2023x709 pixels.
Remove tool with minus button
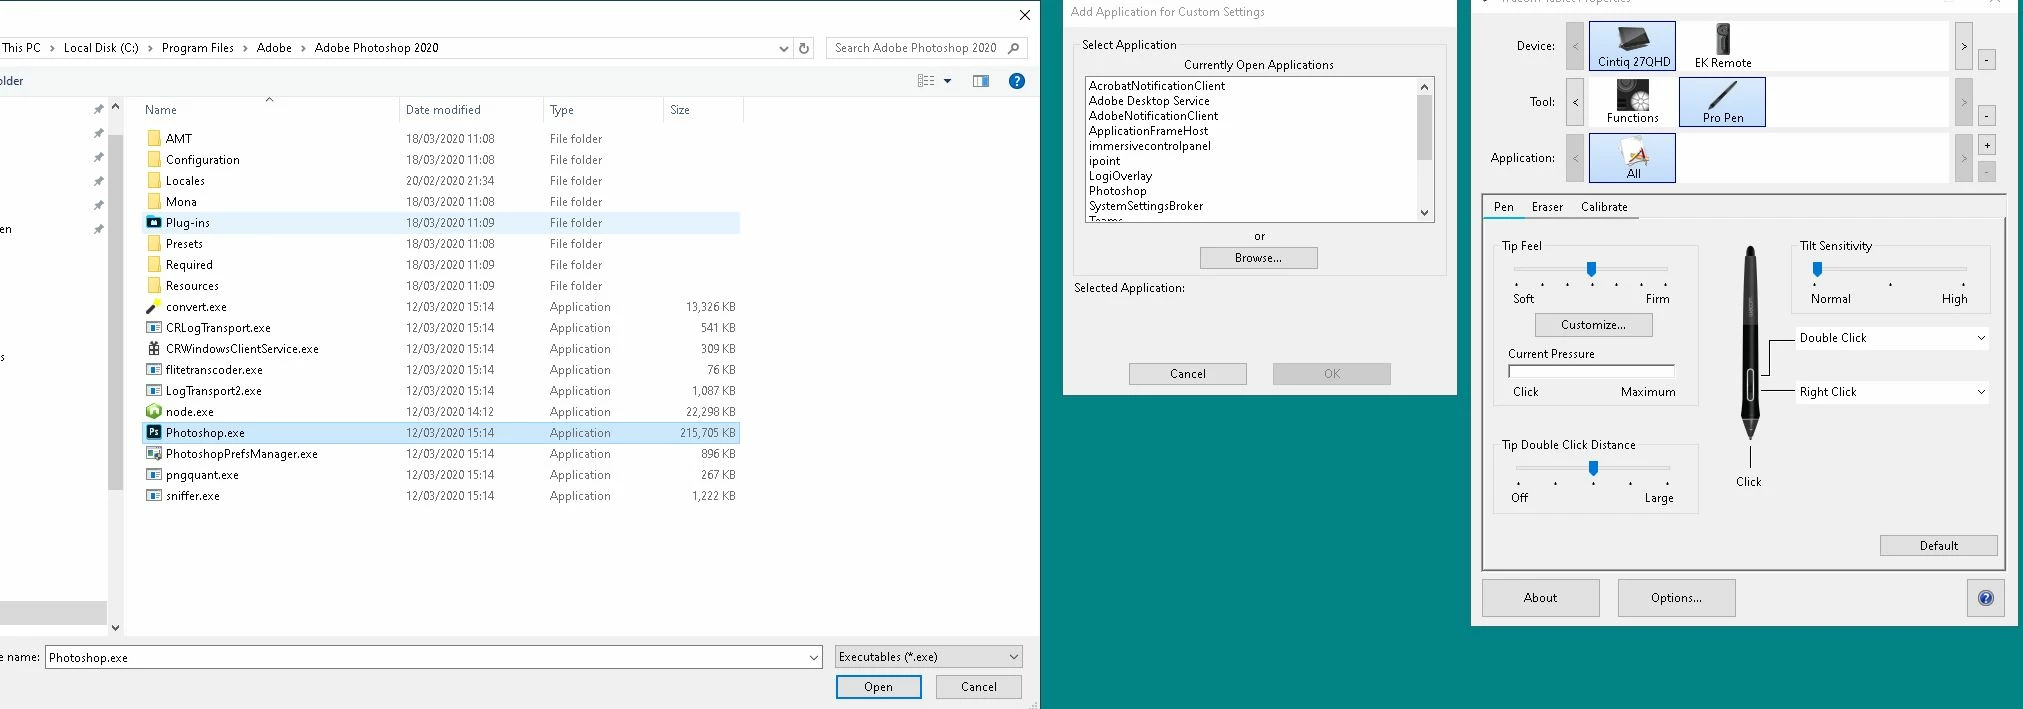(x=1987, y=116)
